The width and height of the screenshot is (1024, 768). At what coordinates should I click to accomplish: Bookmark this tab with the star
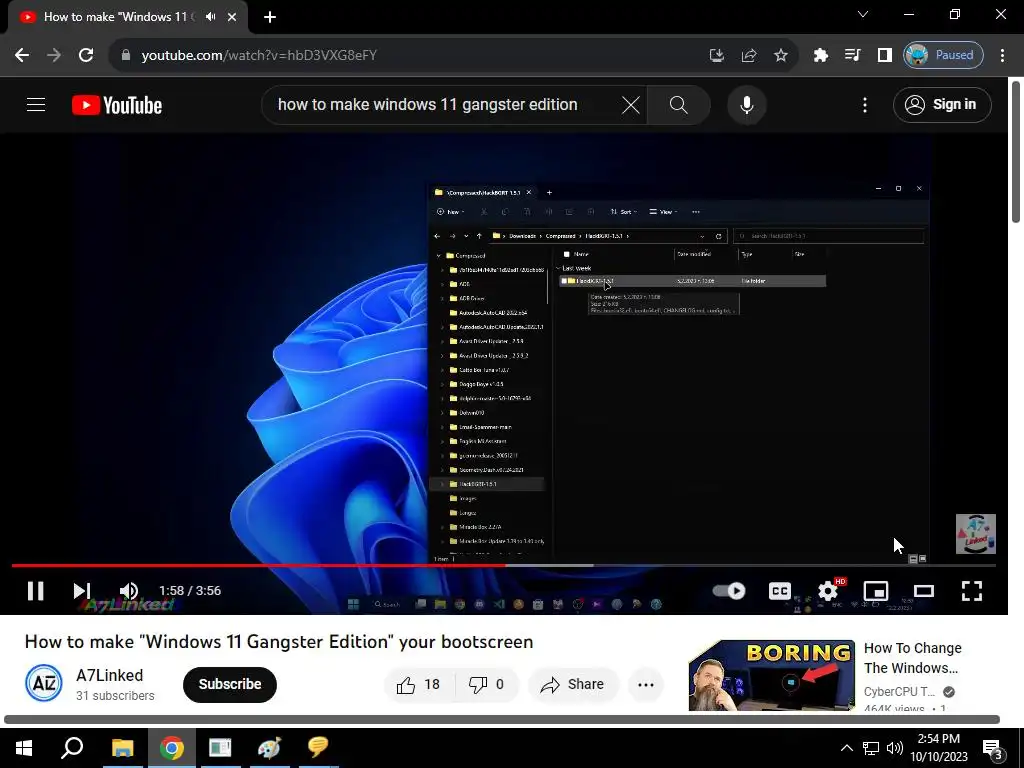[x=780, y=55]
